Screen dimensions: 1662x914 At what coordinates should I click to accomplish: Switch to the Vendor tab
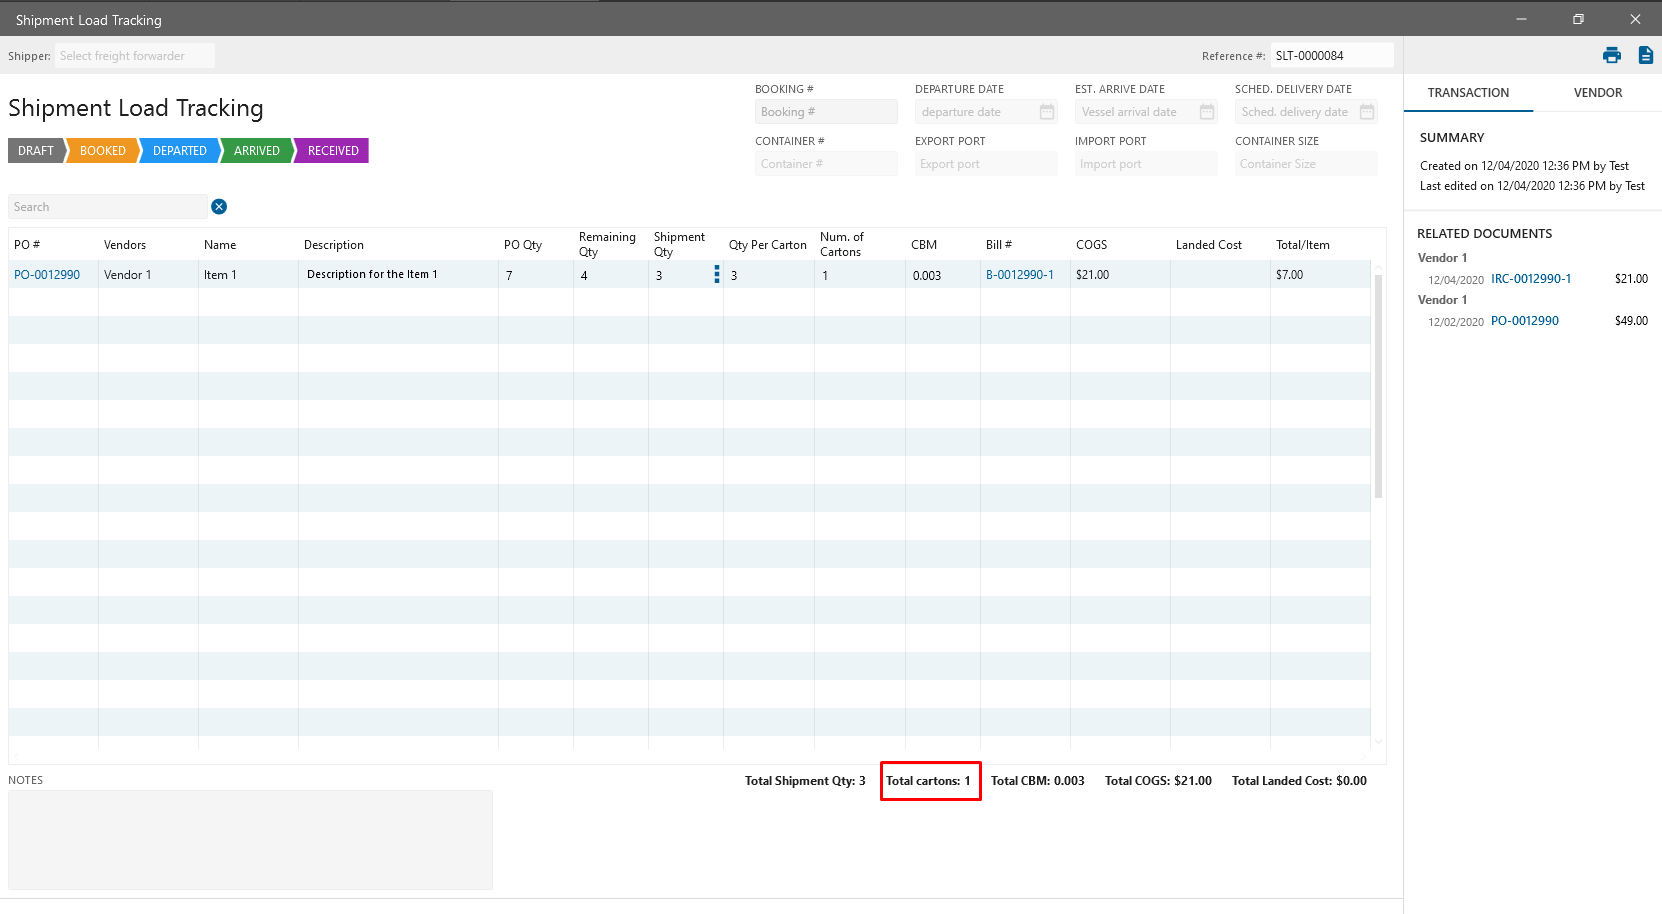[1597, 93]
